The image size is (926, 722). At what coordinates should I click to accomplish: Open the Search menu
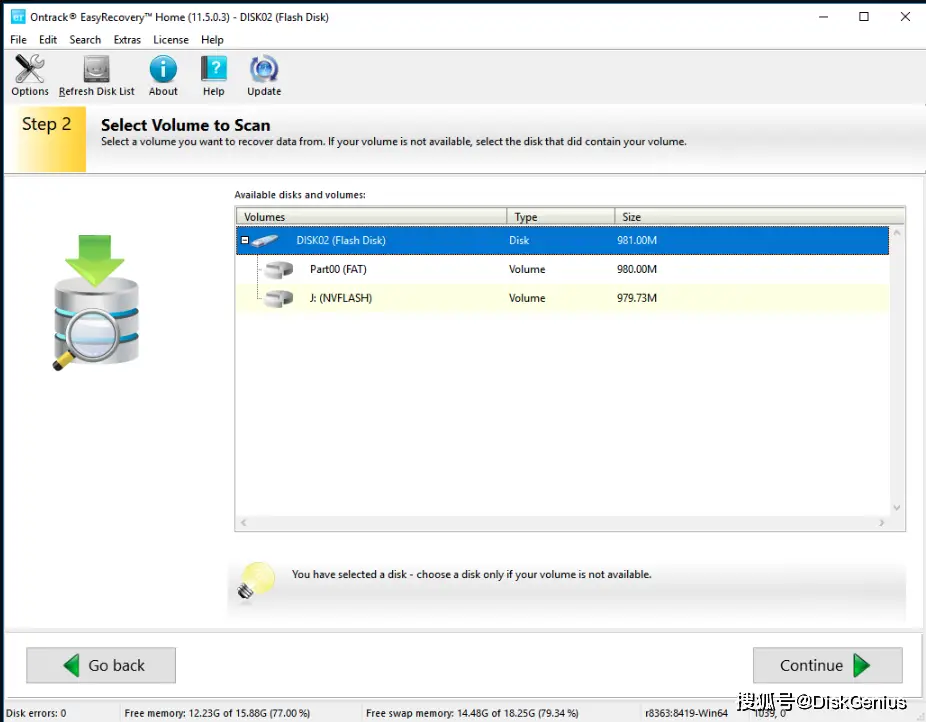pyautogui.click(x=85, y=40)
